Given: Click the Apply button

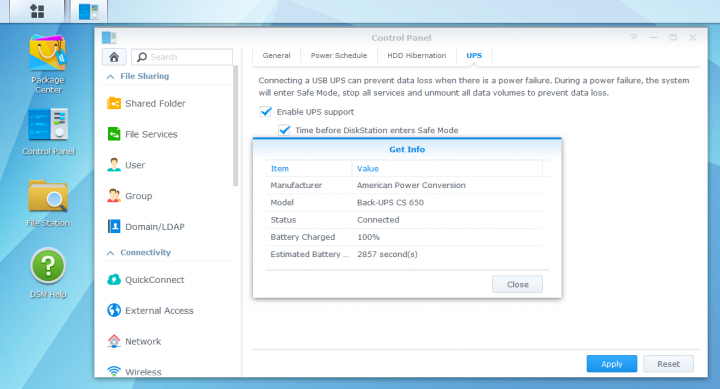Looking at the screenshot, I should (x=612, y=364).
